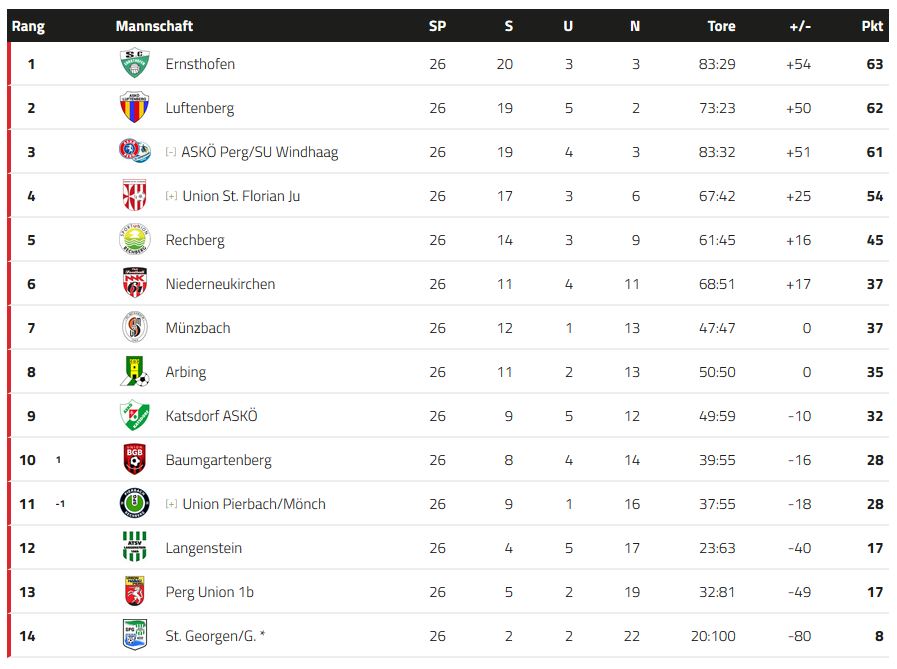Click the Niederneukirchen club crest

[135, 283]
